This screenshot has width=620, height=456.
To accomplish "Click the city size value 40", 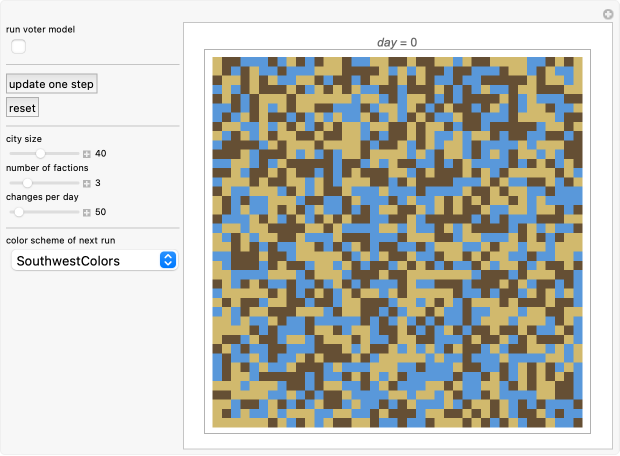I will point(101,154).
